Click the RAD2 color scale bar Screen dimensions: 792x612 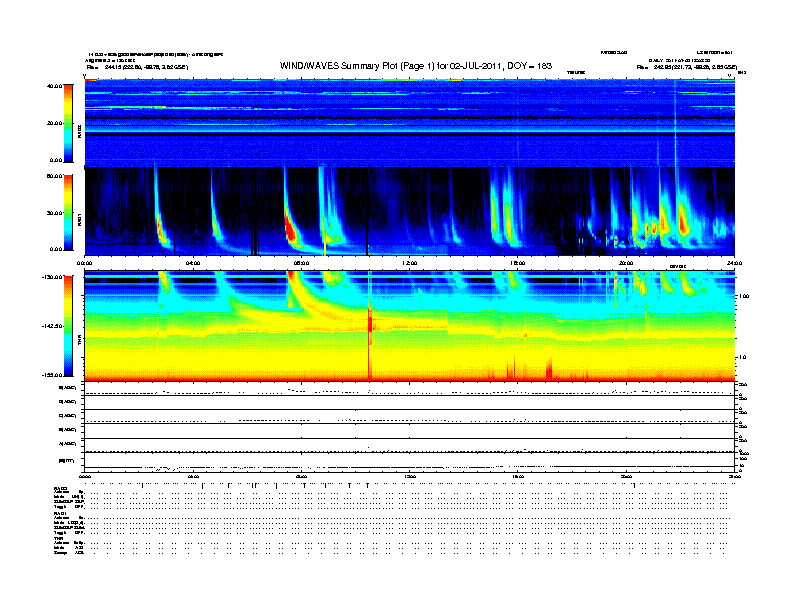click(68, 123)
